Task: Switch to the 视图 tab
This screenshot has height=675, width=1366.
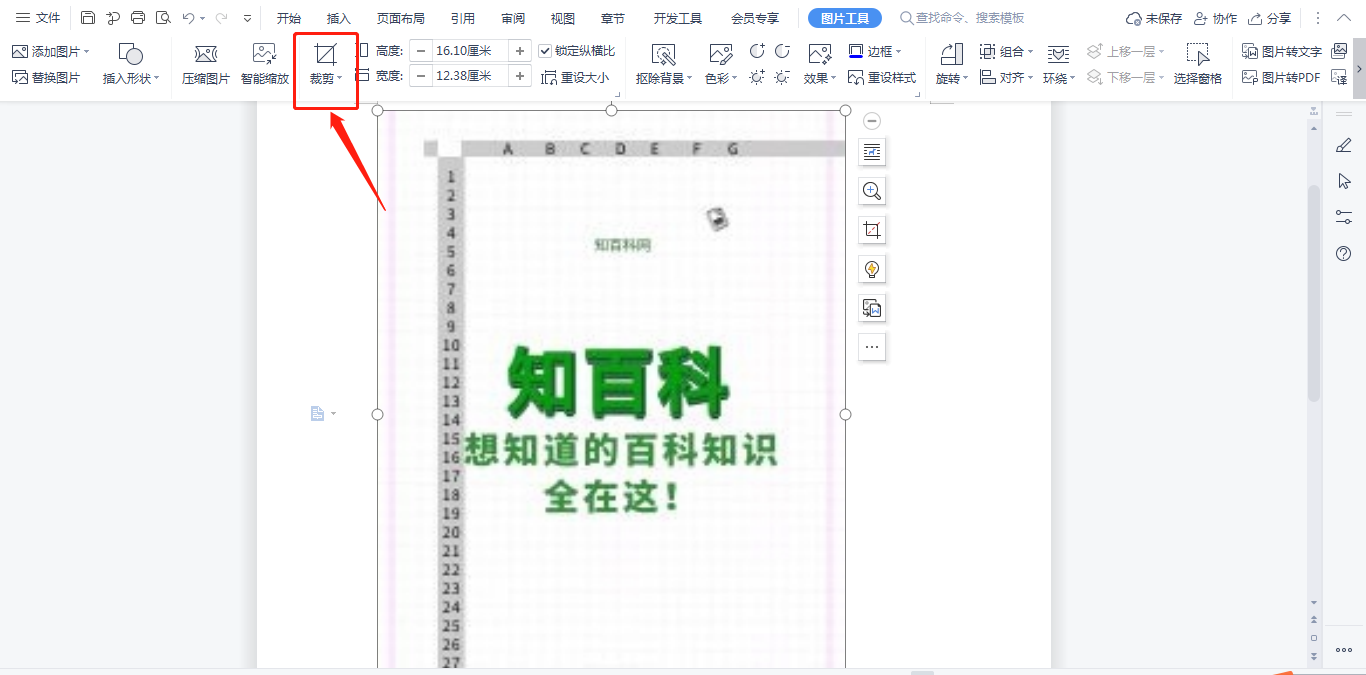Action: (x=563, y=18)
